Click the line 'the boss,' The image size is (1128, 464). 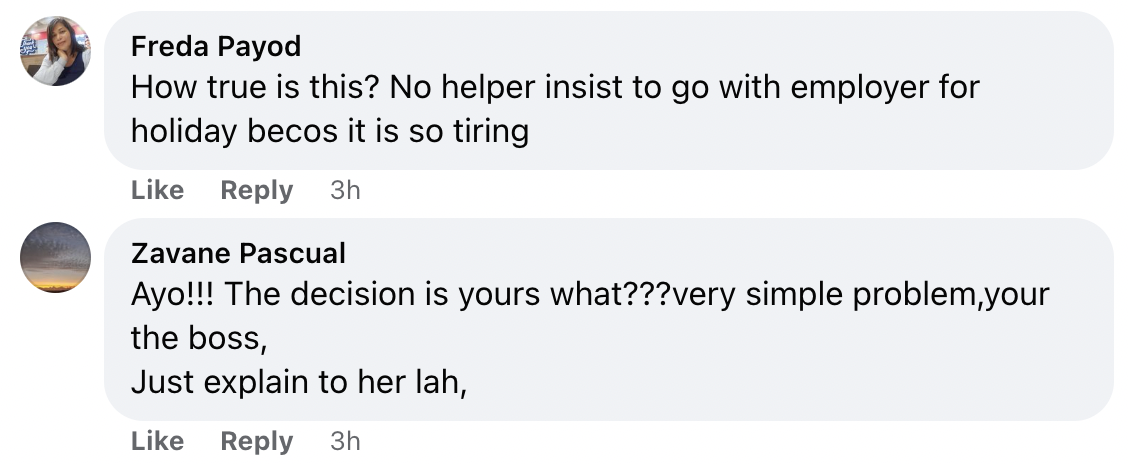[199, 338]
